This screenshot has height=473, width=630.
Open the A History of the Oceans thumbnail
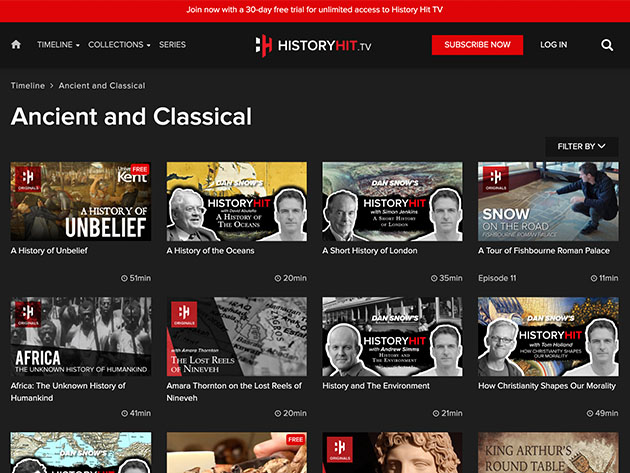tap(237, 202)
